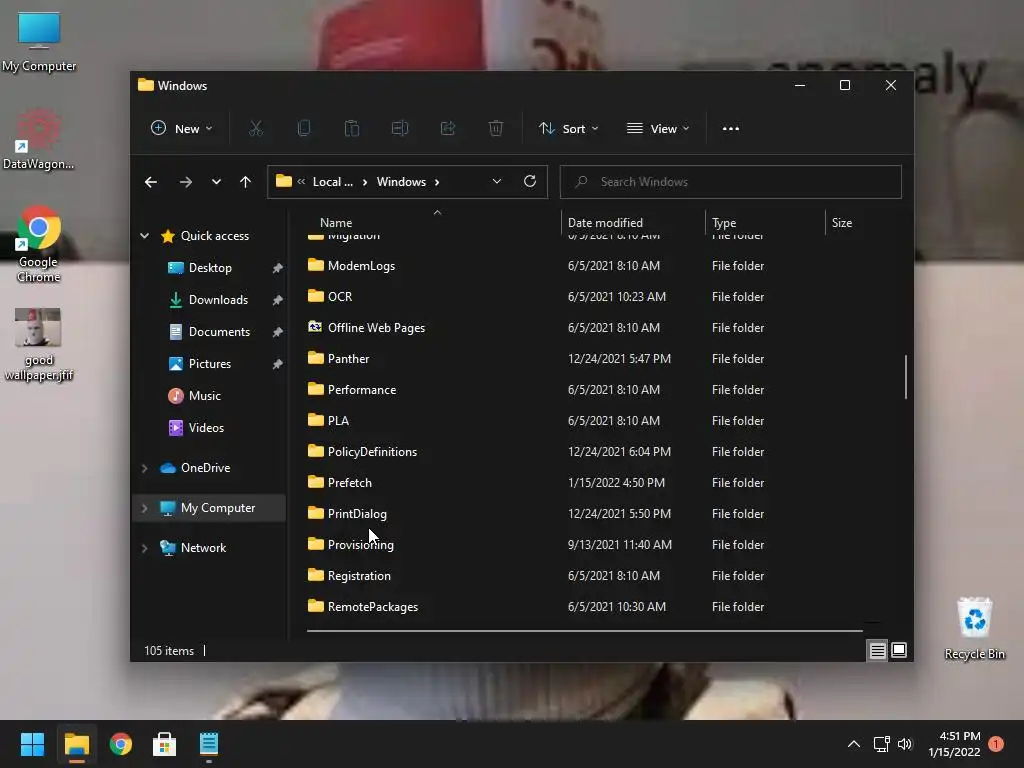Open the volume speaker tray icon

tap(904, 744)
